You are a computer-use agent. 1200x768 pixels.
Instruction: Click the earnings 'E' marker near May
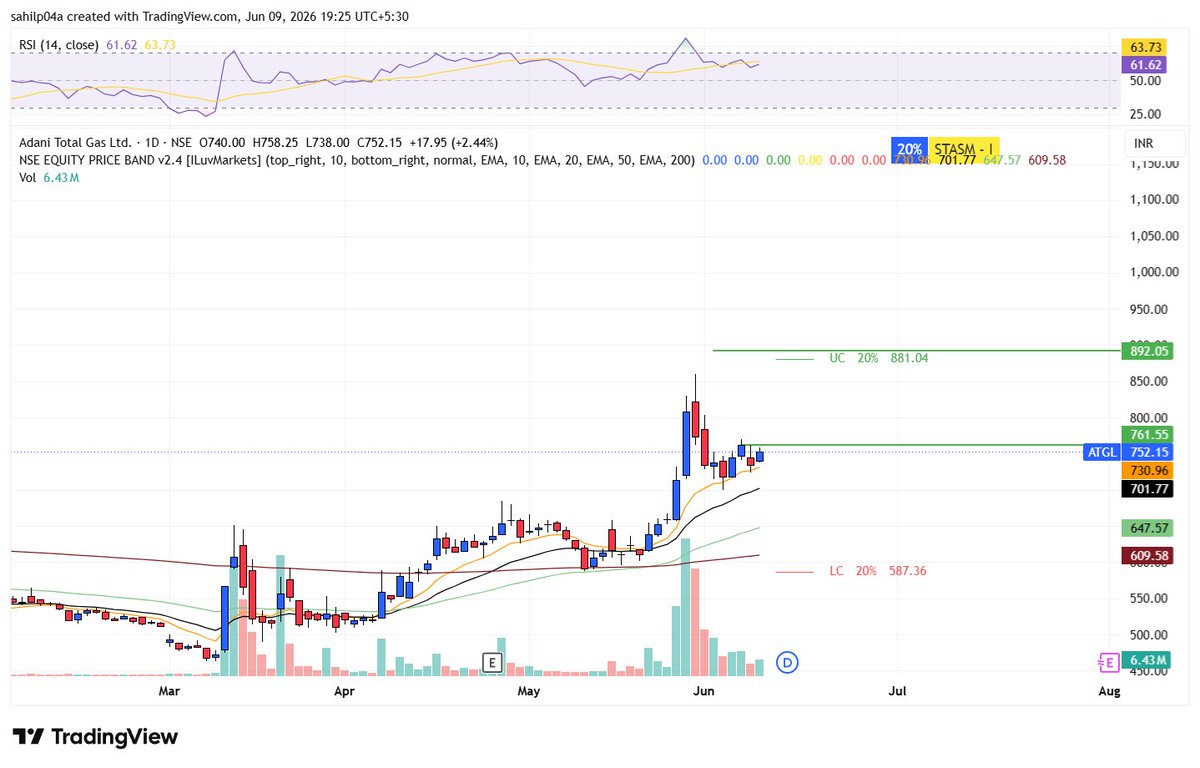(491, 662)
